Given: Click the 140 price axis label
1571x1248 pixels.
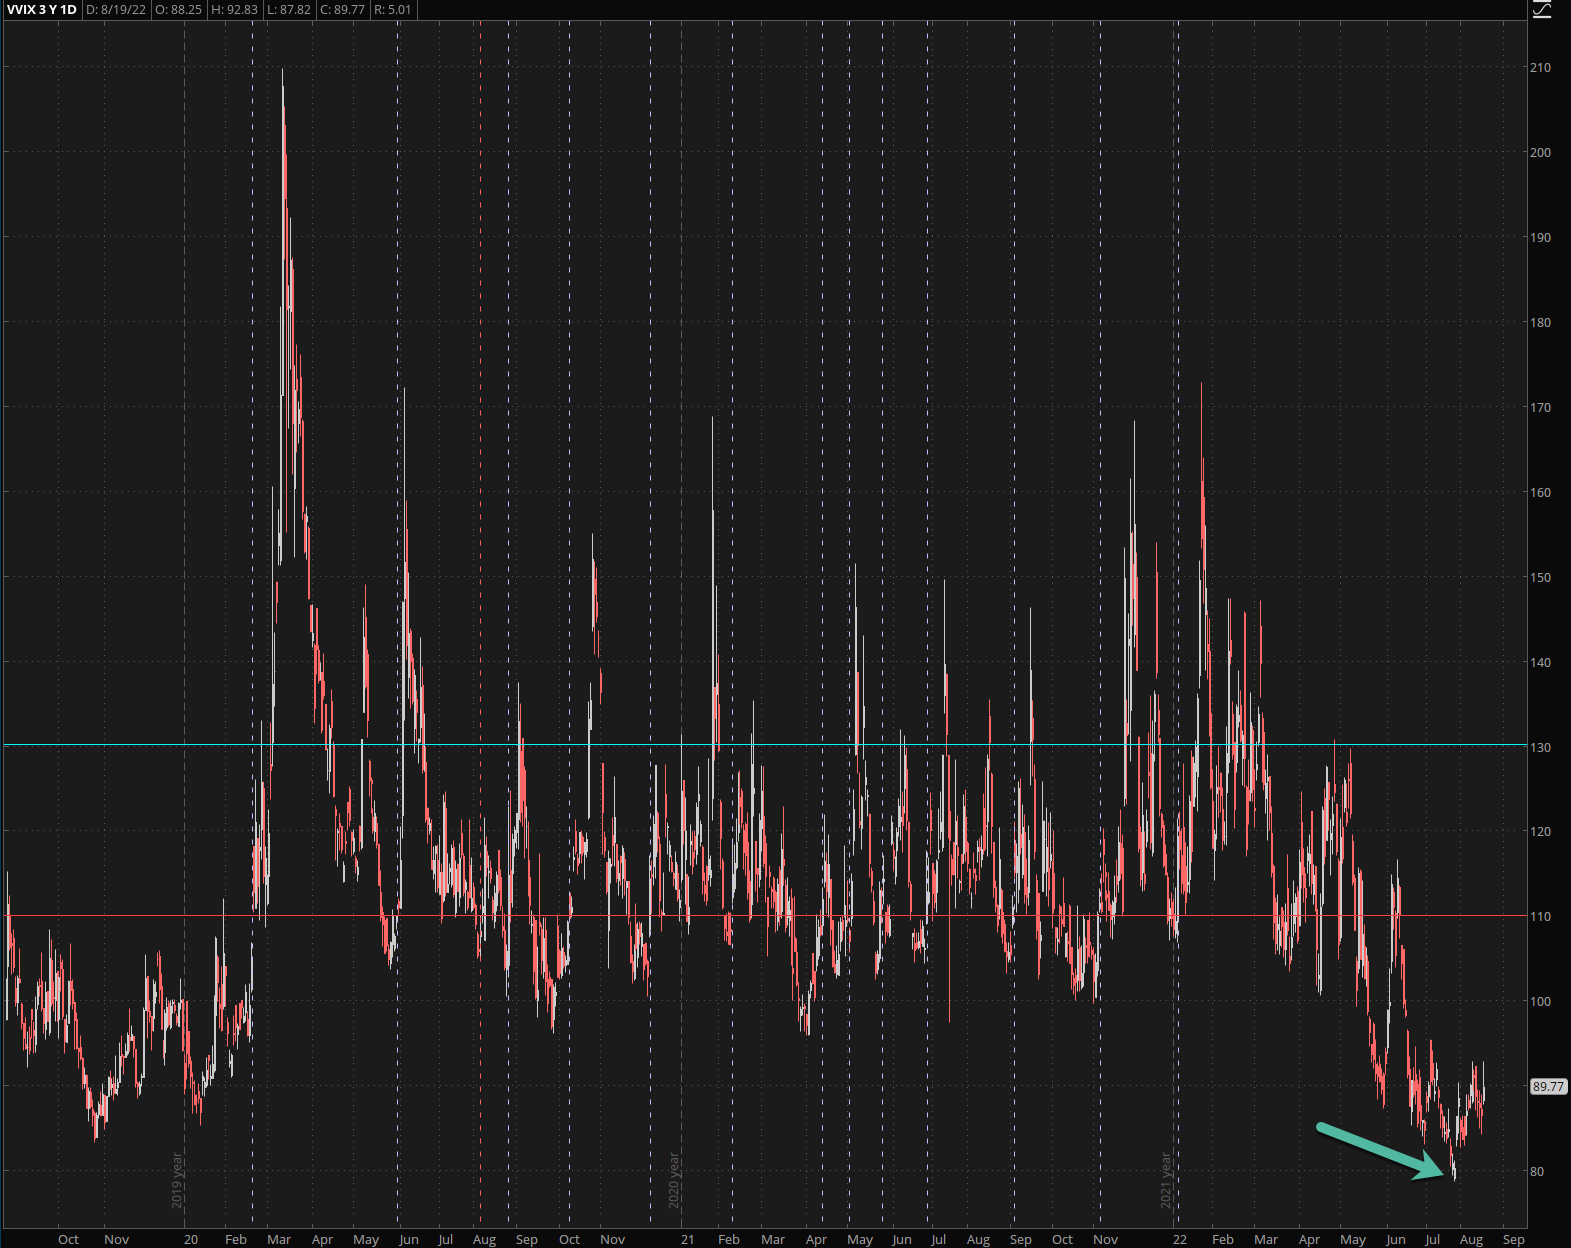Looking at the screenshot, I should point(1540,662).
